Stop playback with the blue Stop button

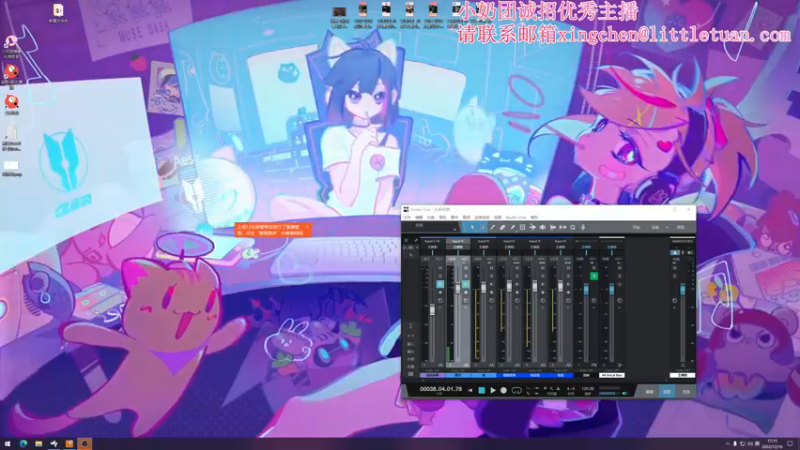(482, 390)
